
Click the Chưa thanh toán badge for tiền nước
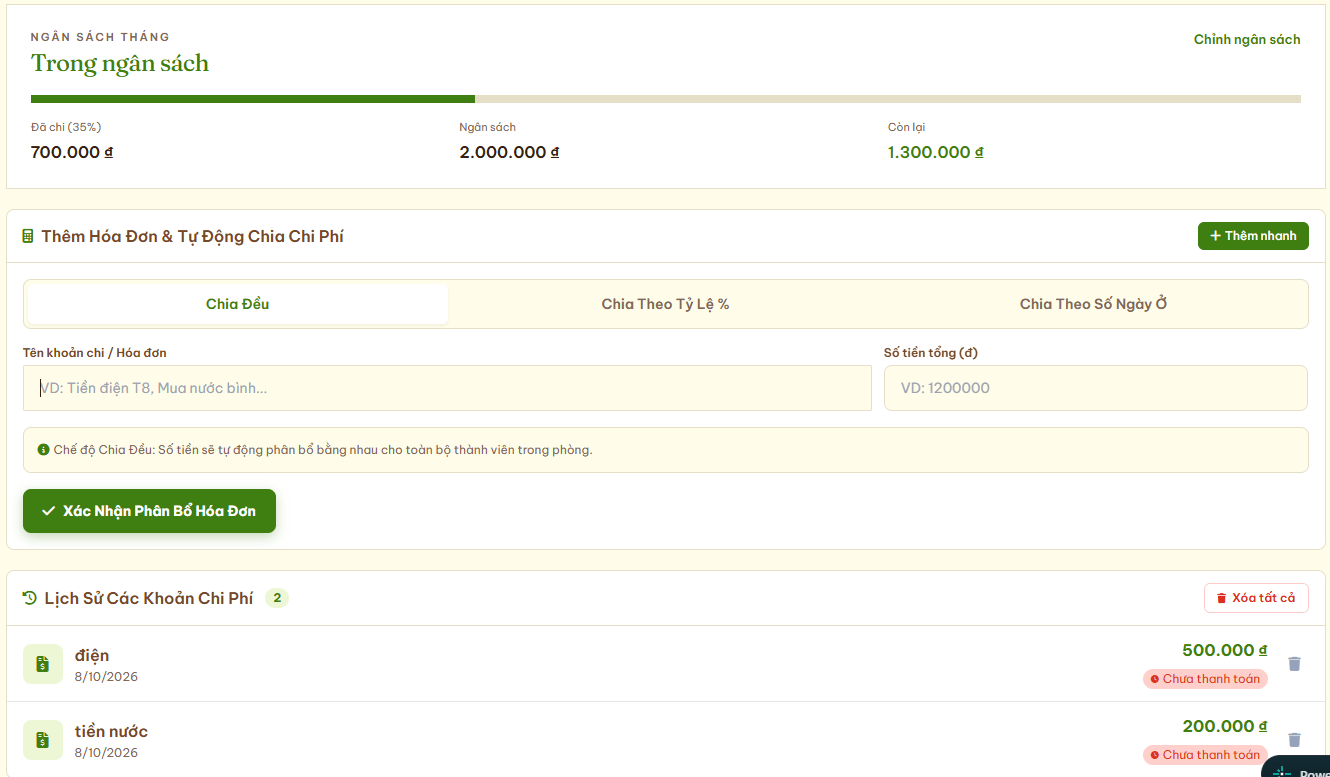coord(1205,755)
